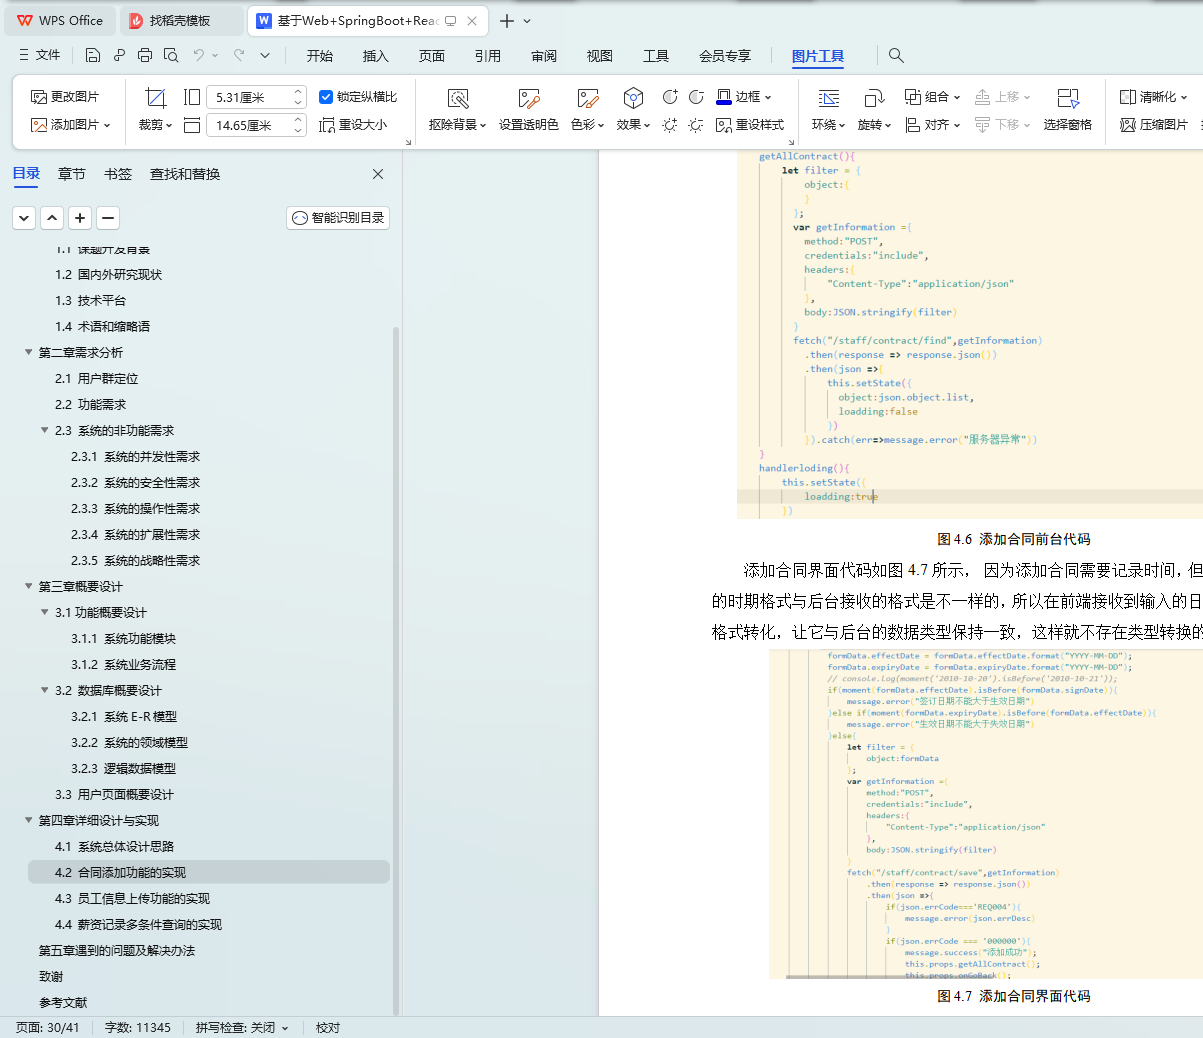Click 更改图片 button in ribbon
The height and width of the screenshot is (1038, 1203).
tap(65, 97)
